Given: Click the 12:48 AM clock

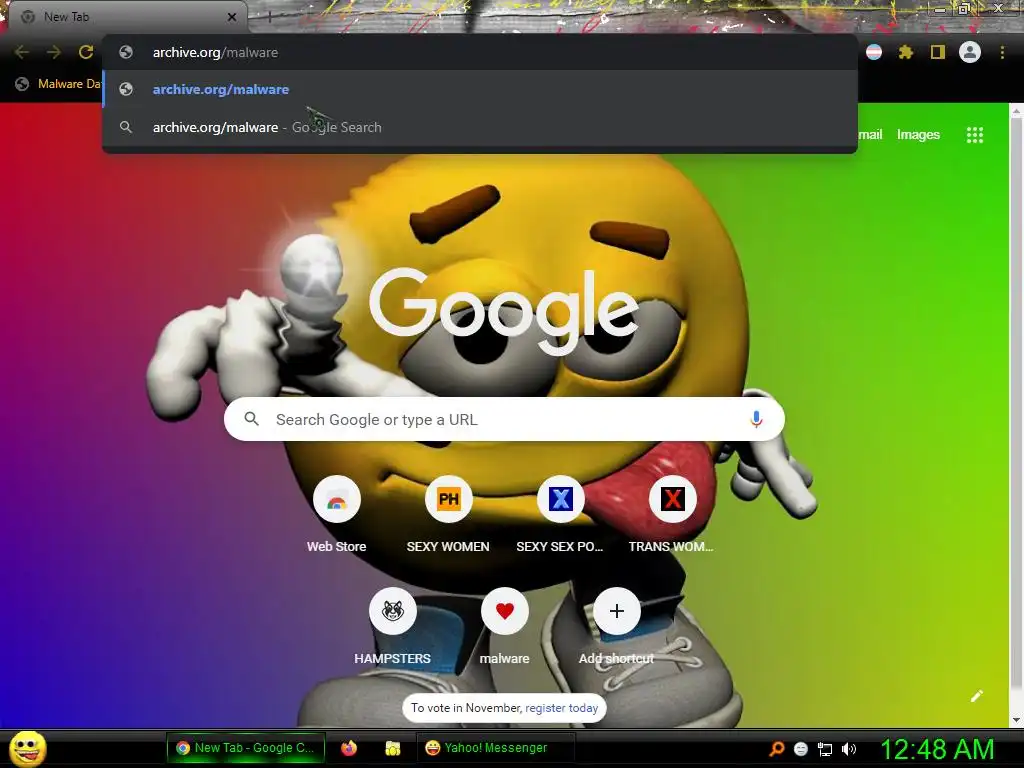Looking at the screenshot, I should pyautogui.click(x=937, y=749).
